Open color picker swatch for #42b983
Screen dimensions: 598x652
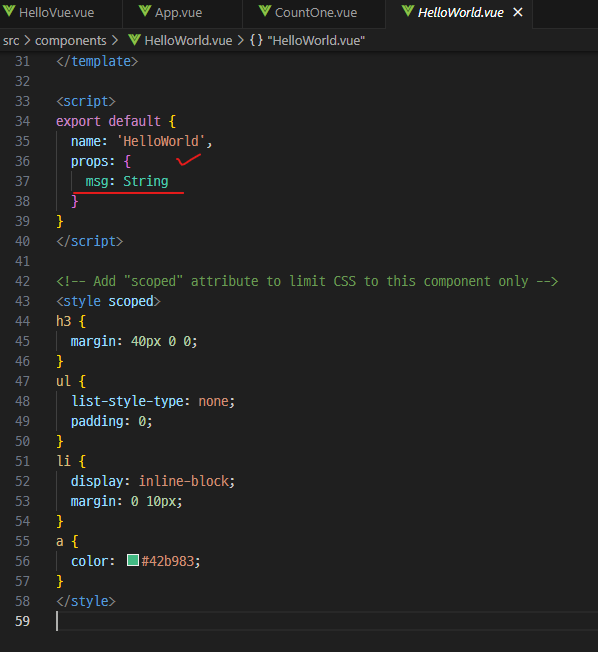(133, 560)
